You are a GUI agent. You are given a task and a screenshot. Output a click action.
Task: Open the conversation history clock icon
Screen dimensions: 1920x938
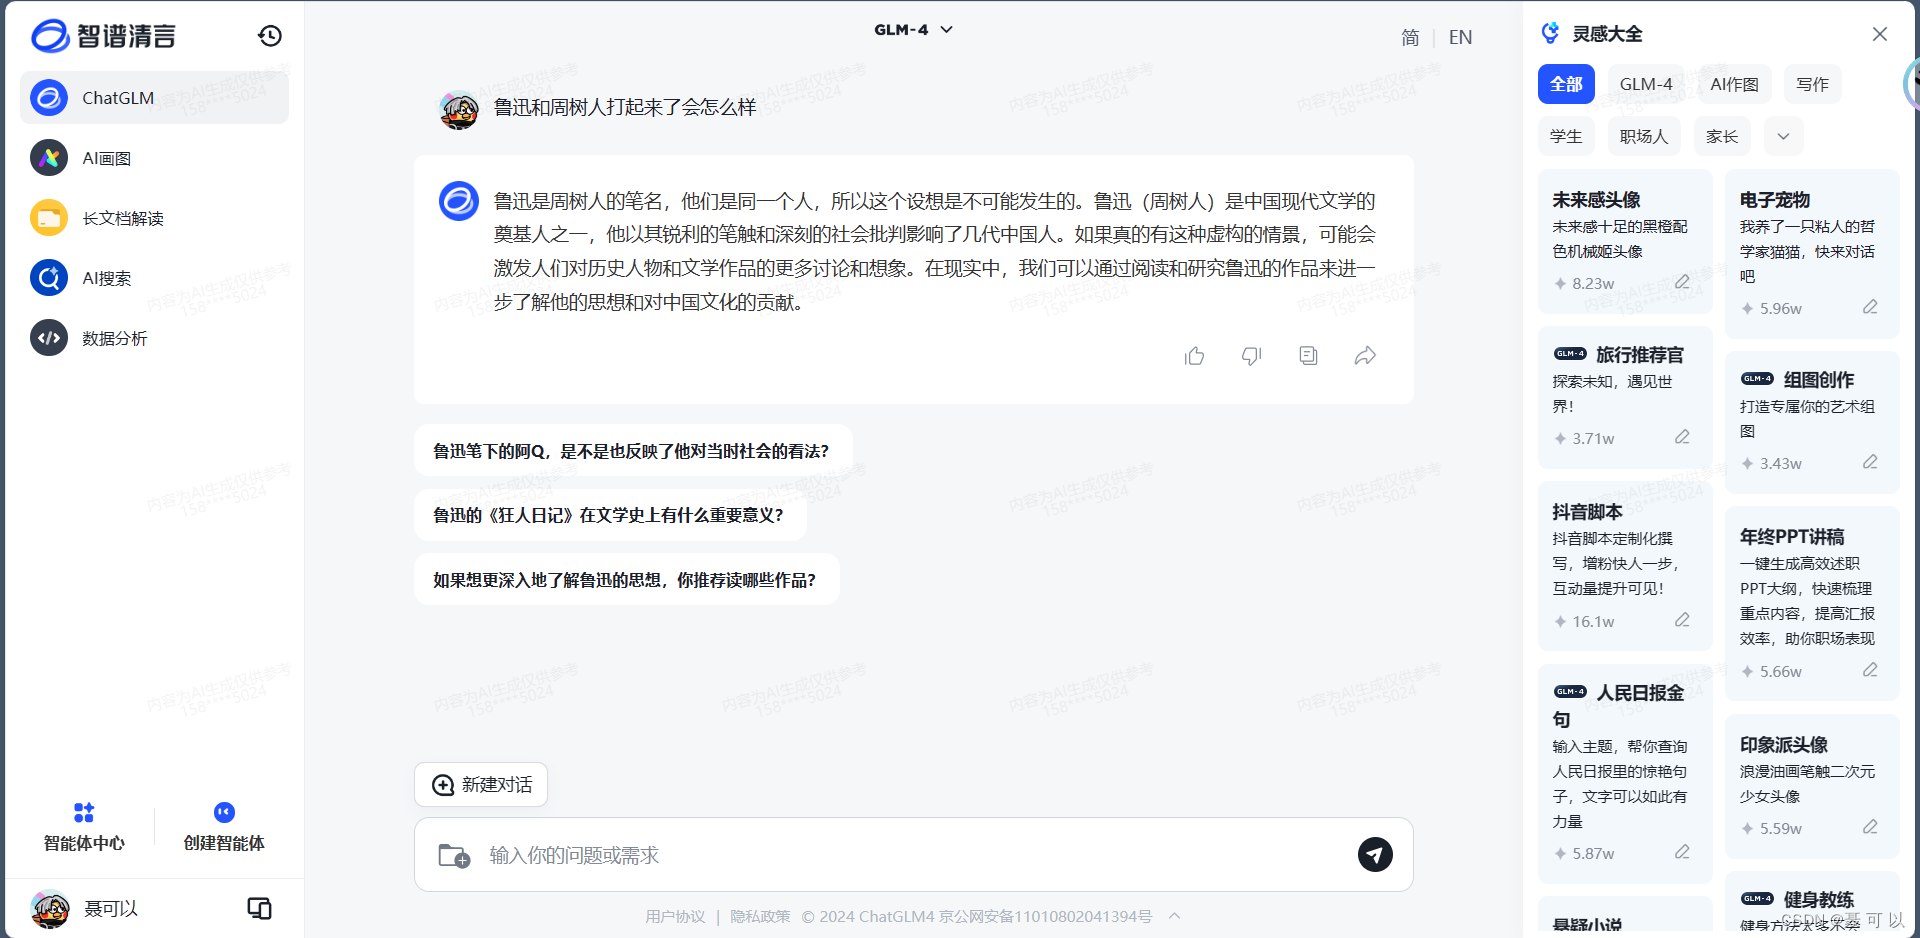tap(269, 36)
